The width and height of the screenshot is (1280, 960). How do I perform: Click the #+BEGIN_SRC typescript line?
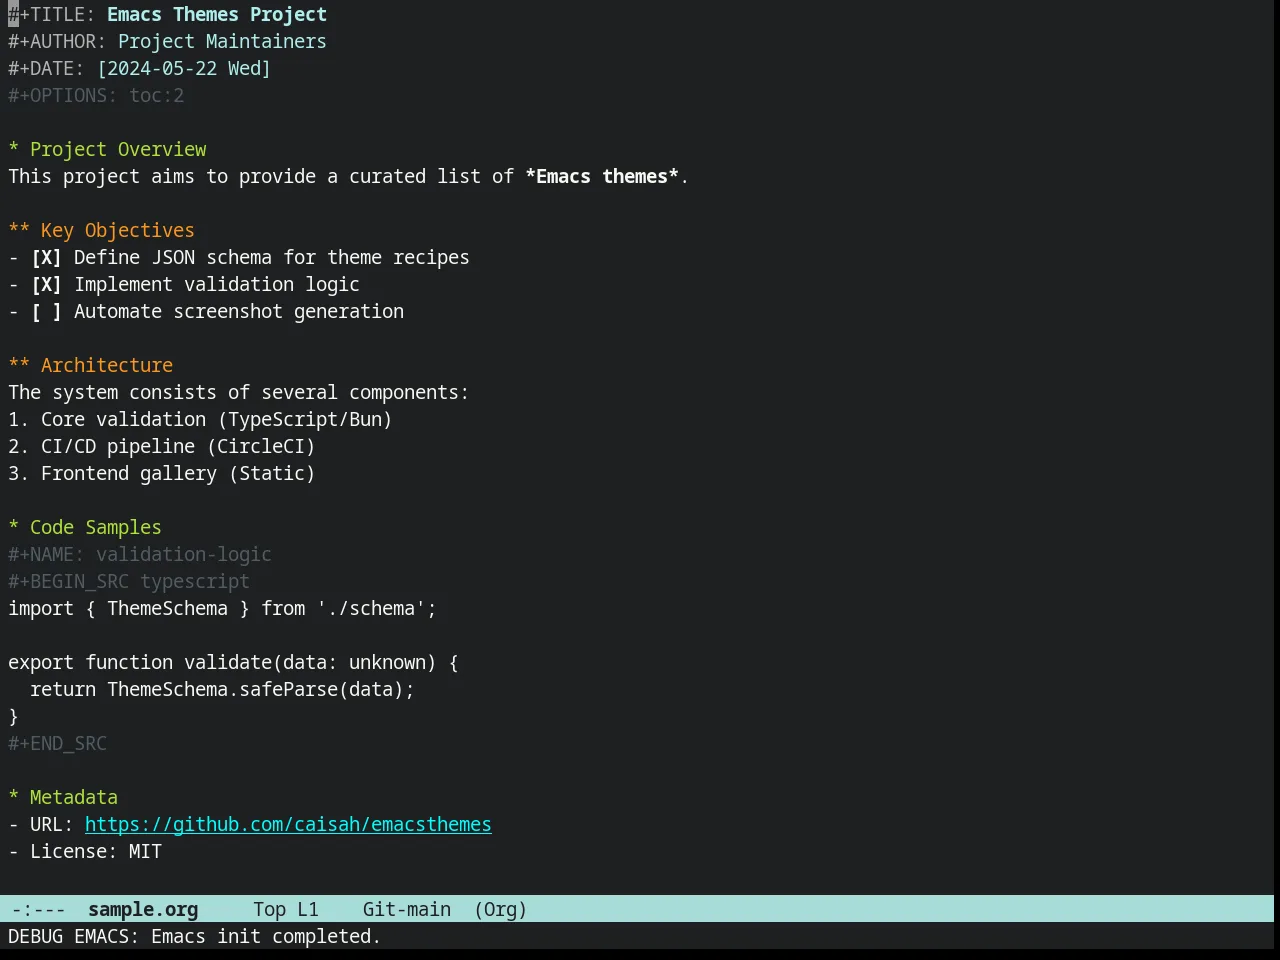click(x=129, y=582)
